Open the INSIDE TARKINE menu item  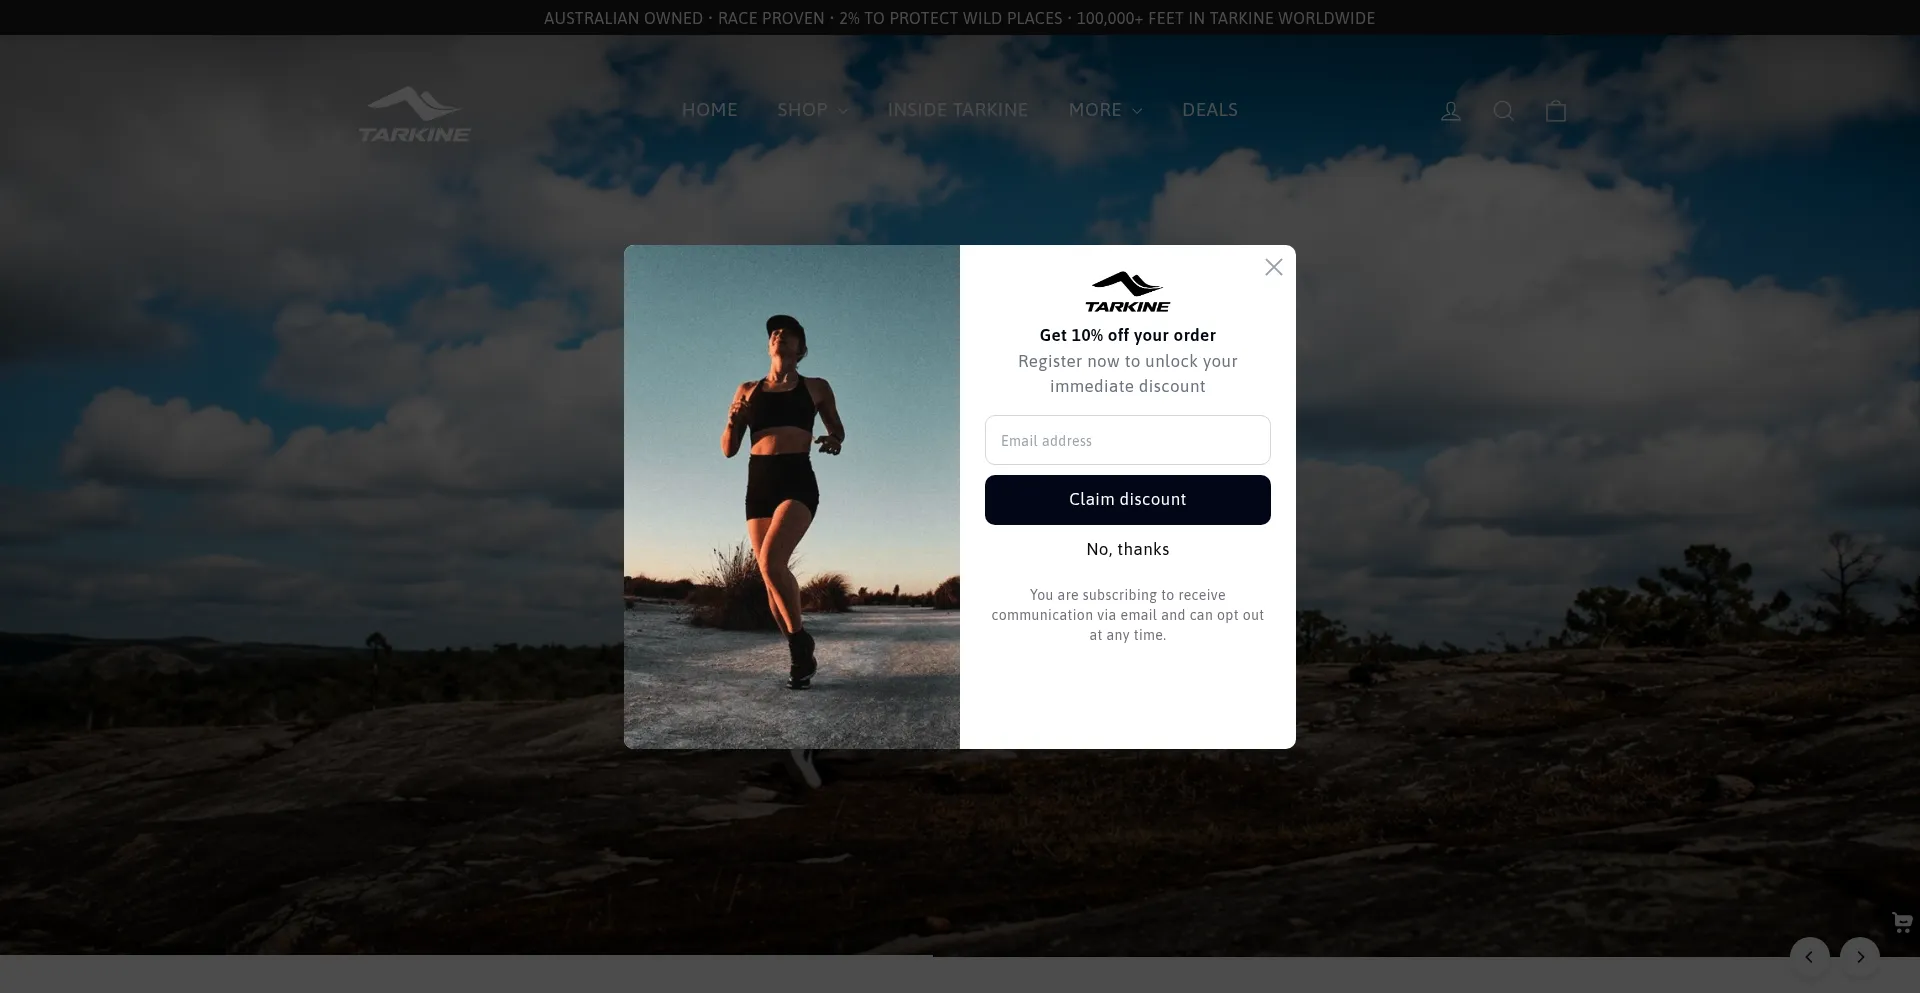tap(958, 110)
